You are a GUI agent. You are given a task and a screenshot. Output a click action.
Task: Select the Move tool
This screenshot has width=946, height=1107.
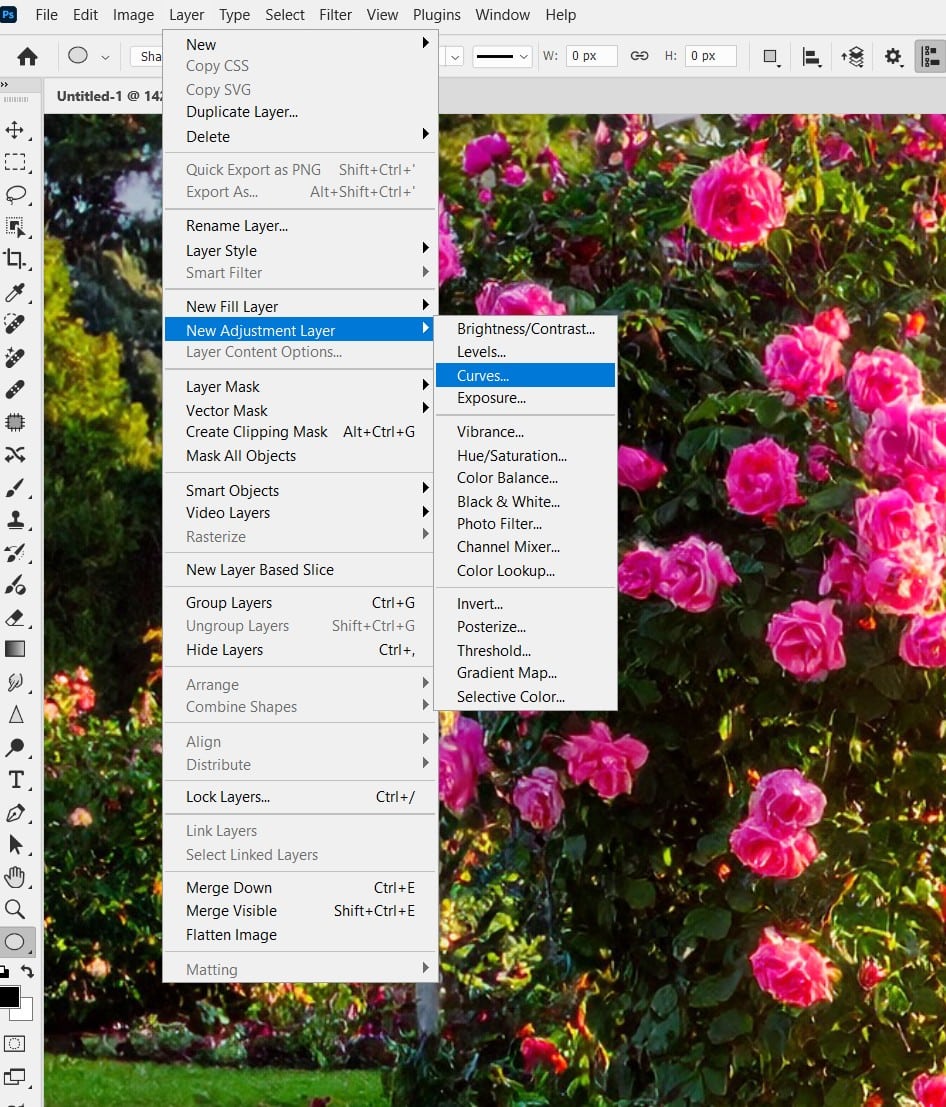[x=15, y=130]
